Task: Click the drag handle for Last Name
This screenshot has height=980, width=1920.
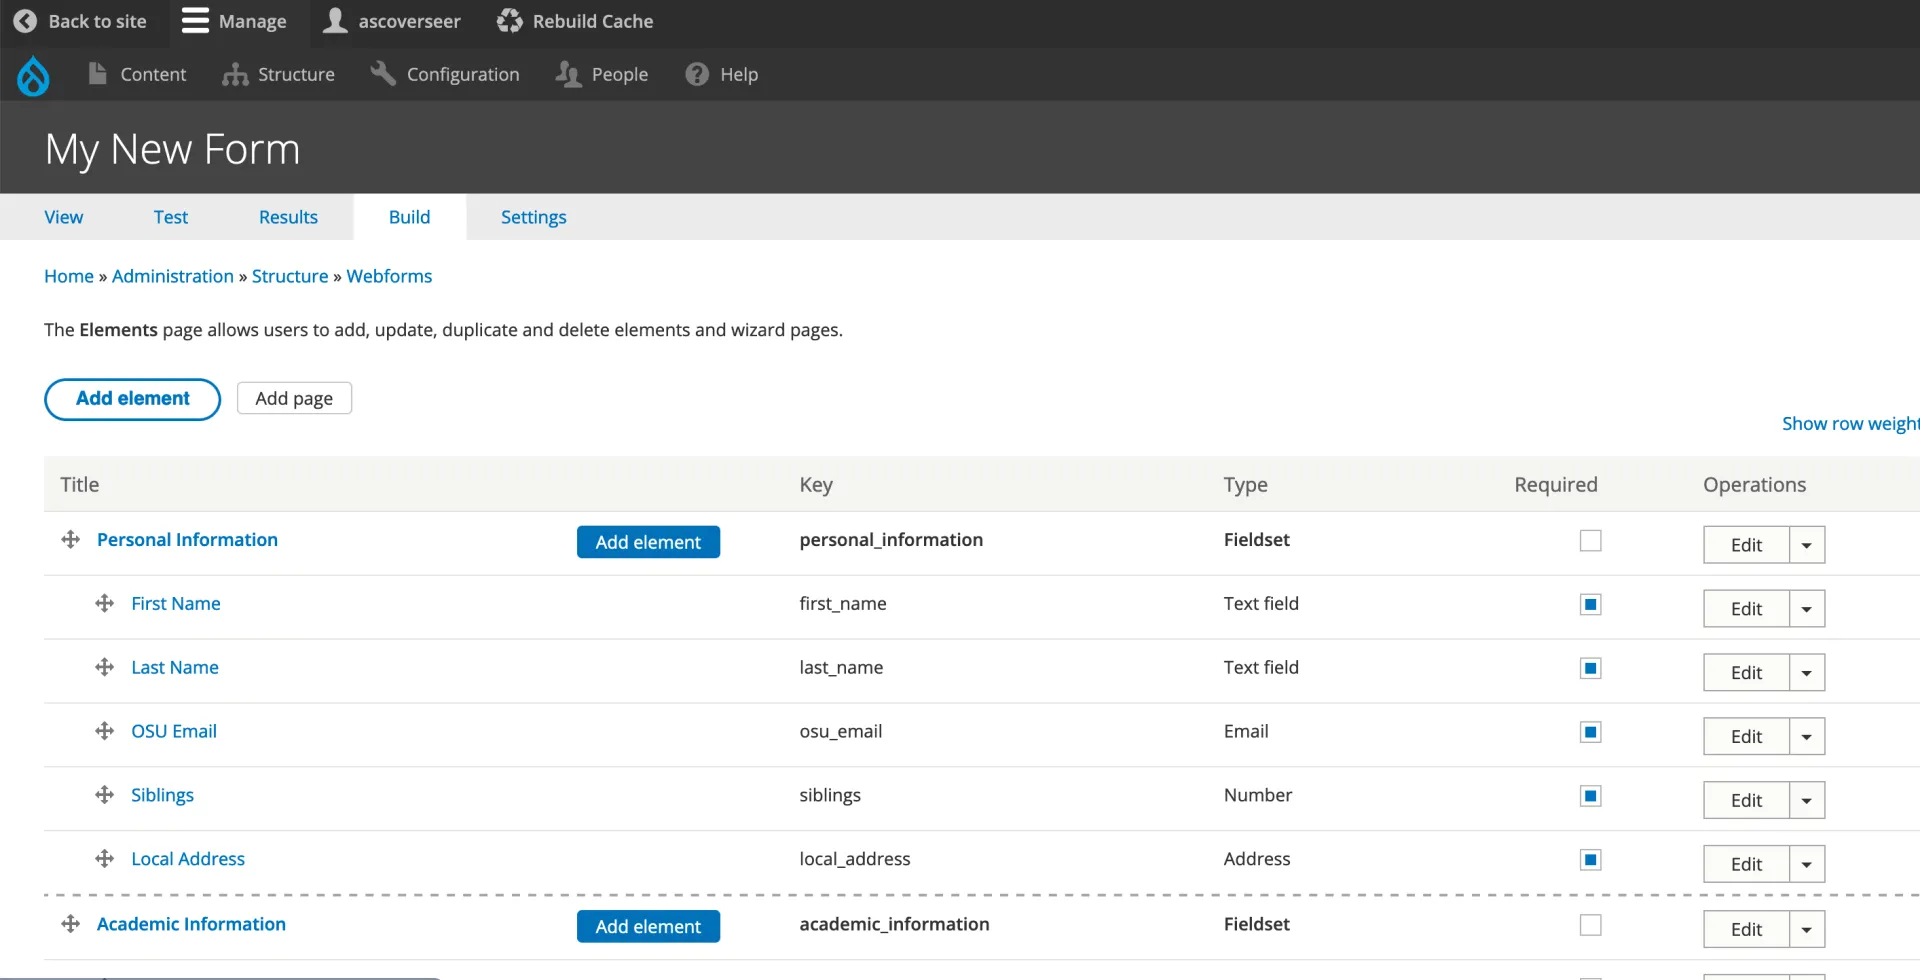Action: 105,668
